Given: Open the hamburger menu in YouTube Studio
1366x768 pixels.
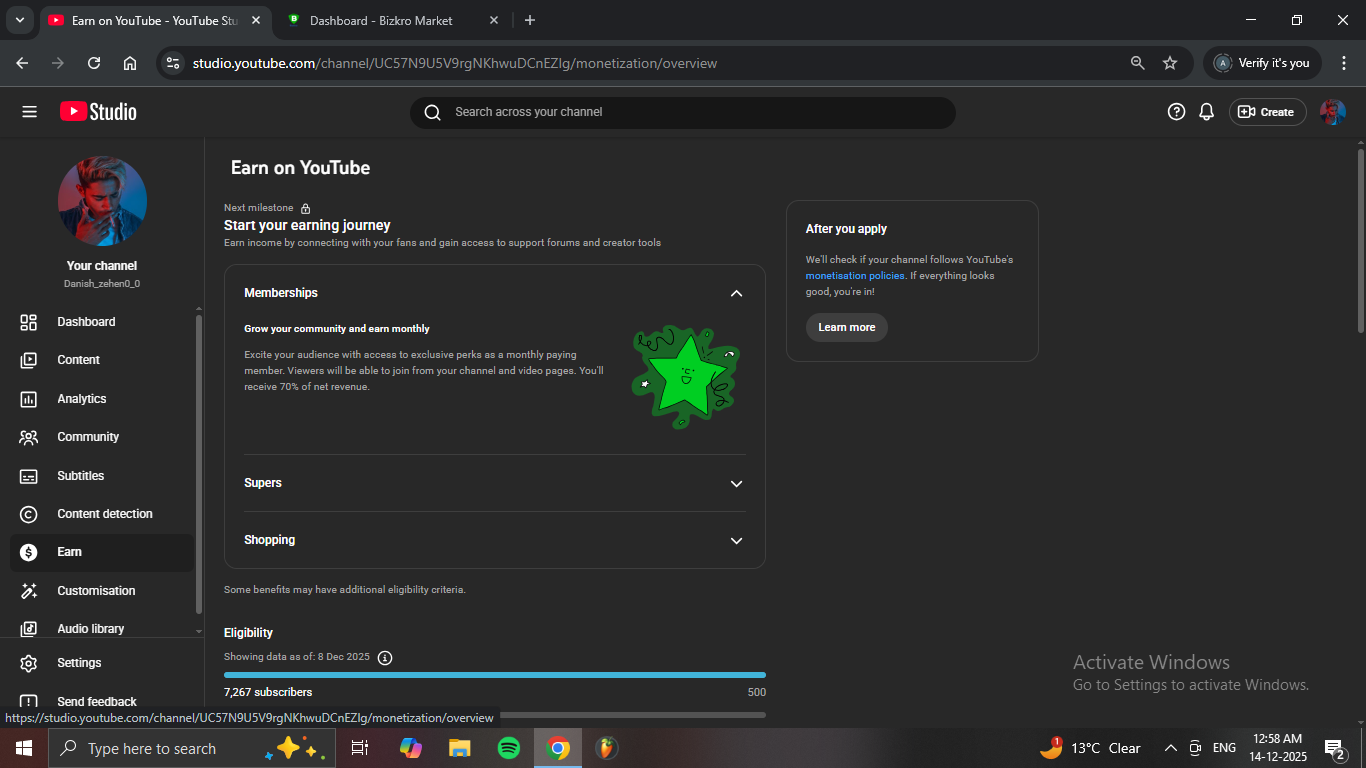Looking at the screenshot, I should click(x=29, y=112).
